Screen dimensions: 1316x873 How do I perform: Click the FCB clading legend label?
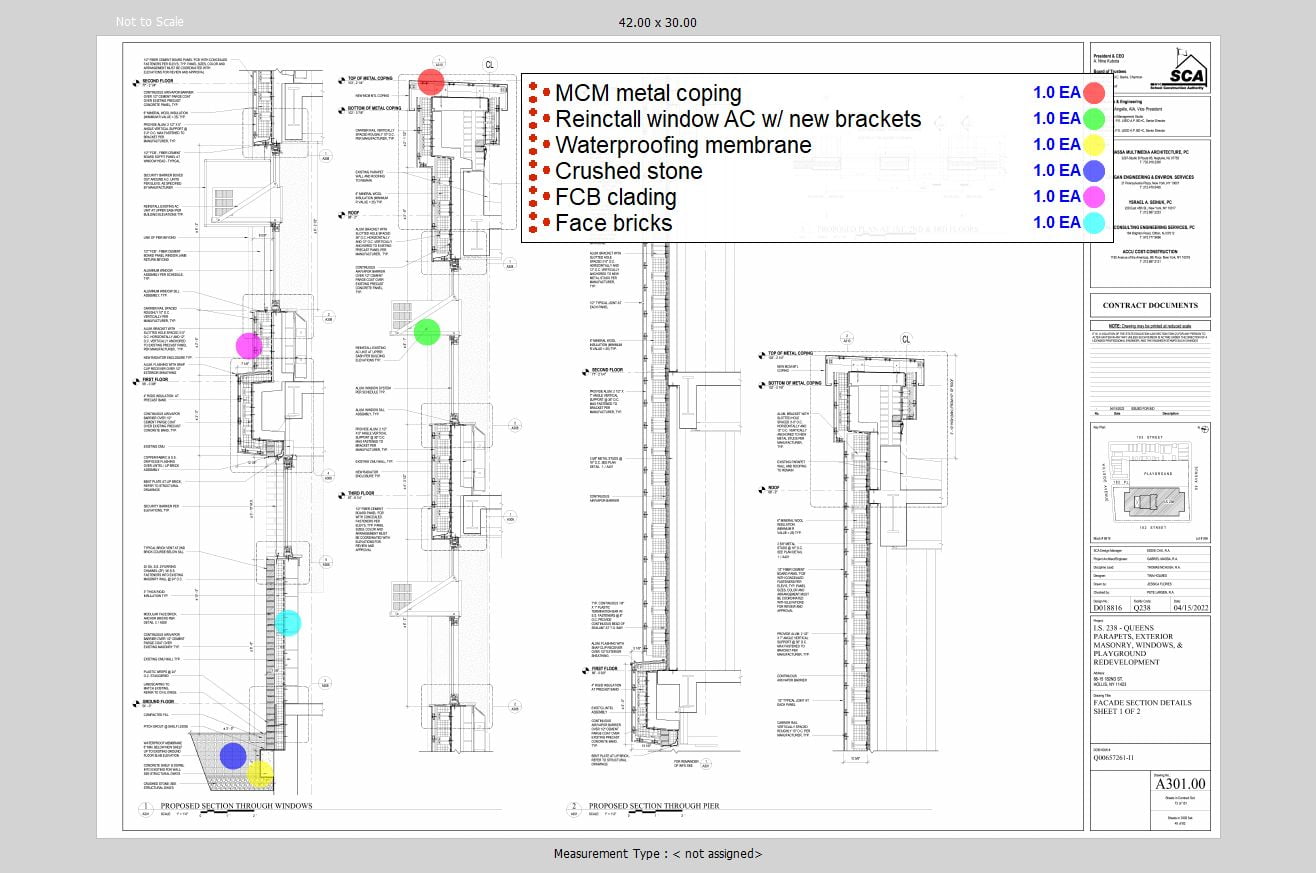(615, 197)
